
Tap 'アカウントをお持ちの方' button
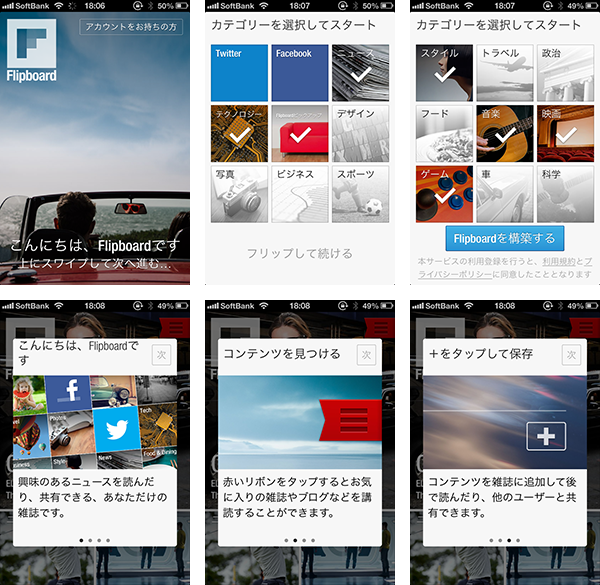click(x=131, y=27)
